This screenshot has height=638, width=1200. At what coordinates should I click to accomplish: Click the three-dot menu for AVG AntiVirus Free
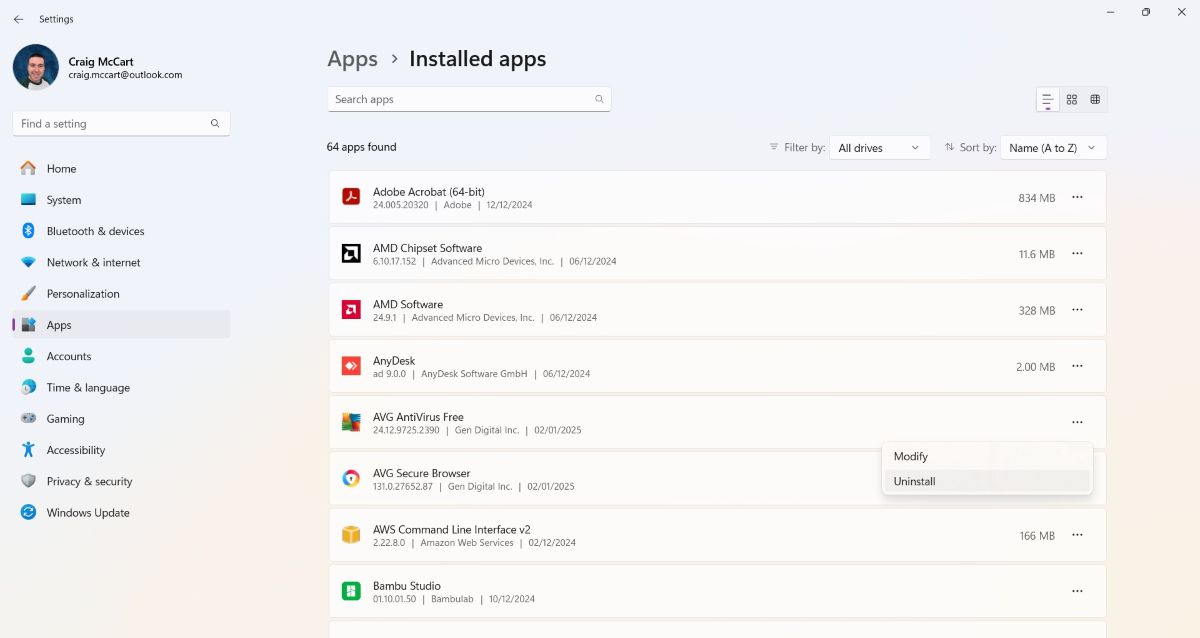1077,422
